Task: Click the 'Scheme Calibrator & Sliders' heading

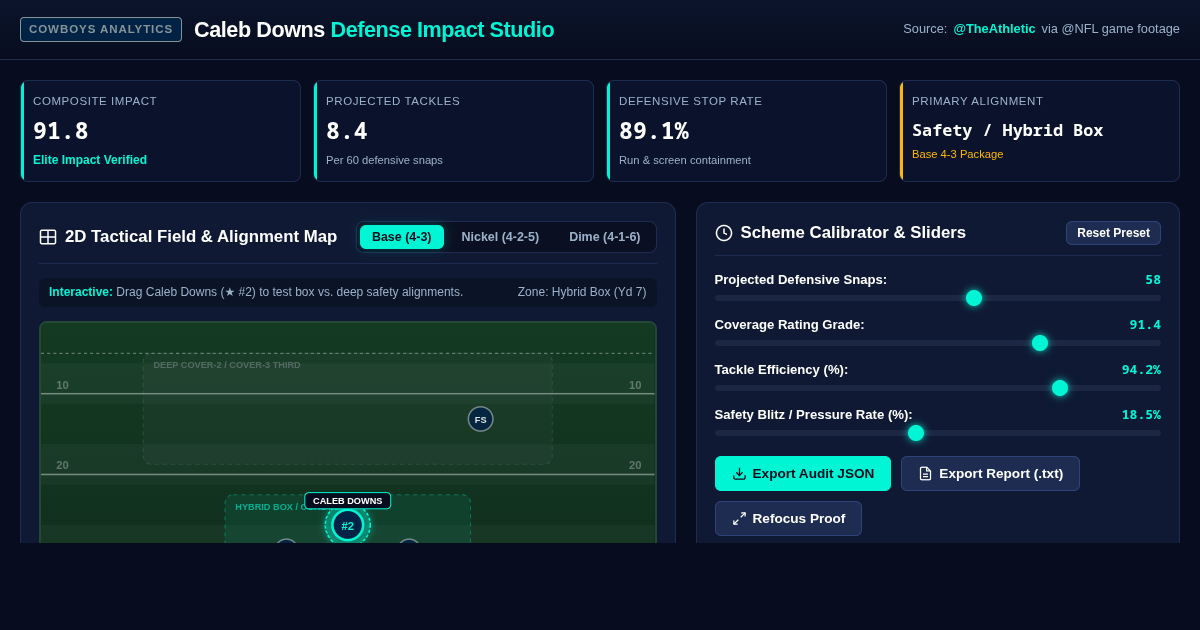Action: pos(853,233)
